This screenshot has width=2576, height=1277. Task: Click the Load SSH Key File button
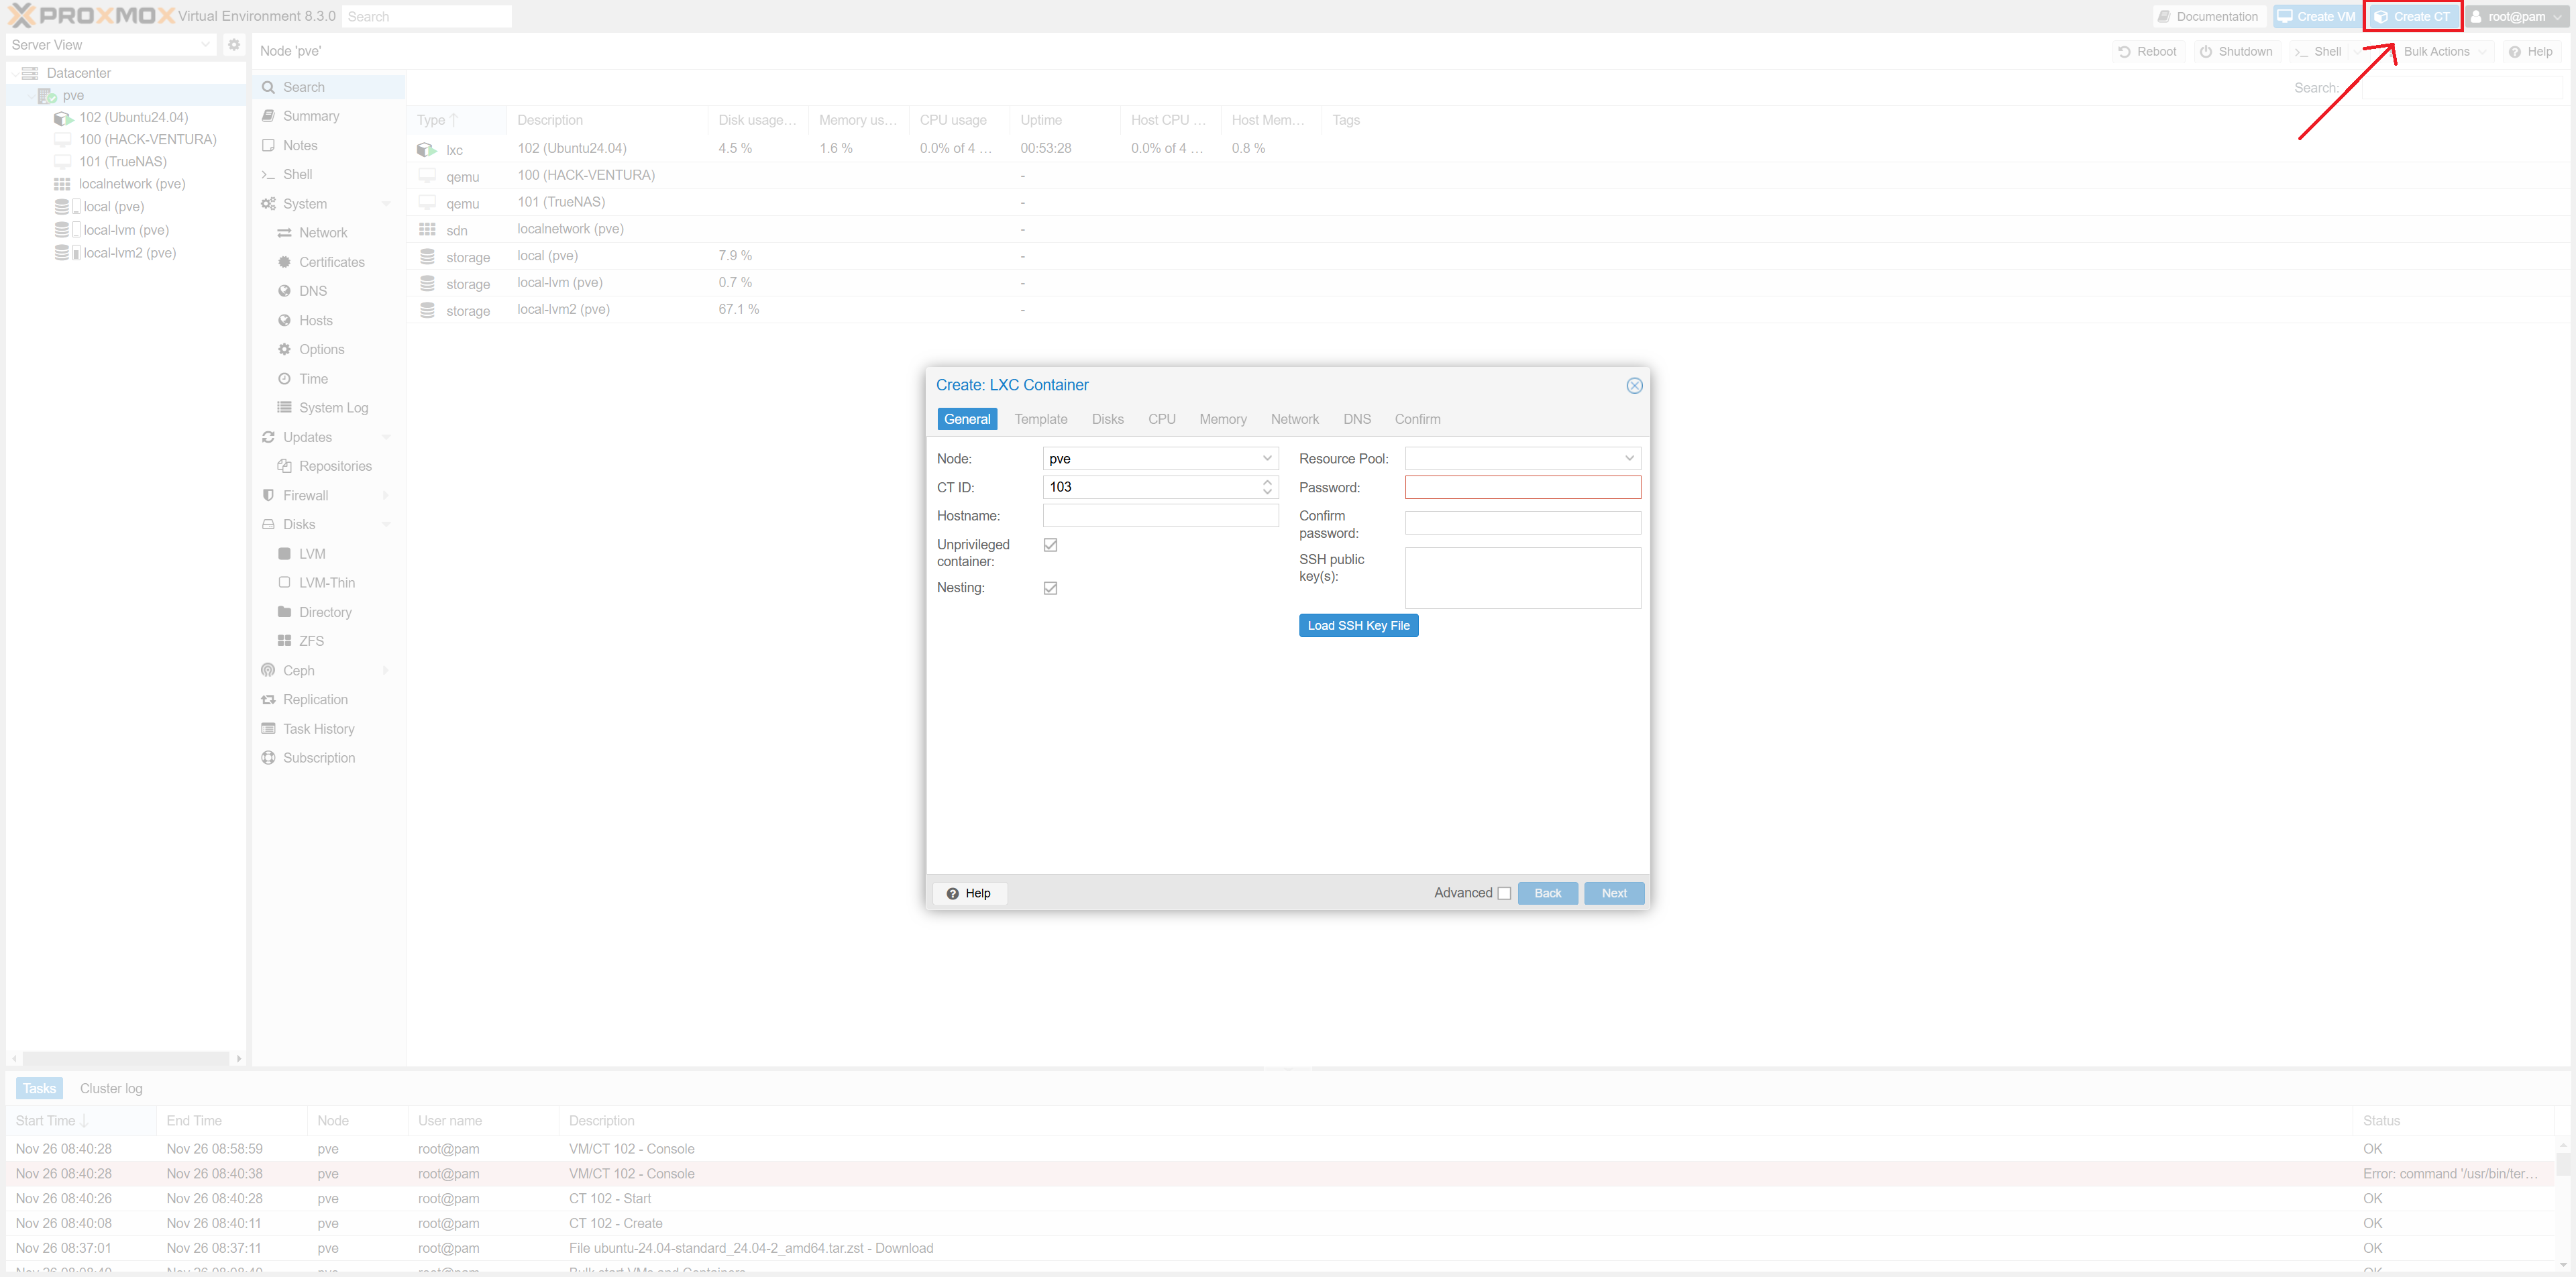click(x=1357, y=625)
